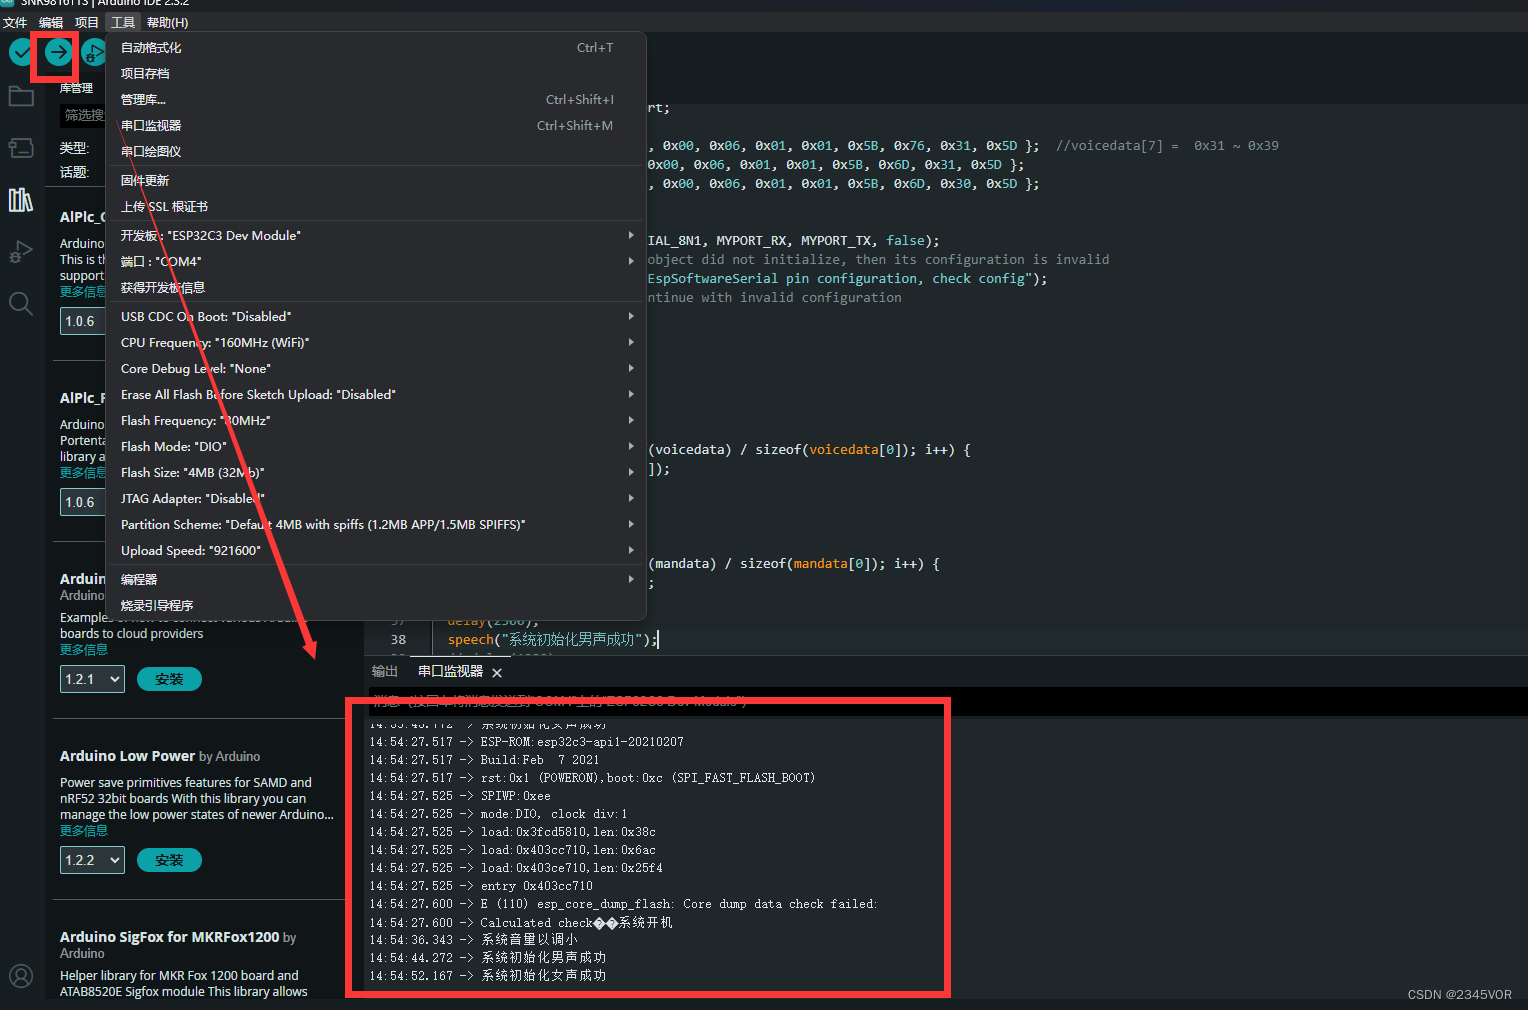Open the Library Manager sidebar icon
The image size is (1528, 1010).
(x=21, y=200)
